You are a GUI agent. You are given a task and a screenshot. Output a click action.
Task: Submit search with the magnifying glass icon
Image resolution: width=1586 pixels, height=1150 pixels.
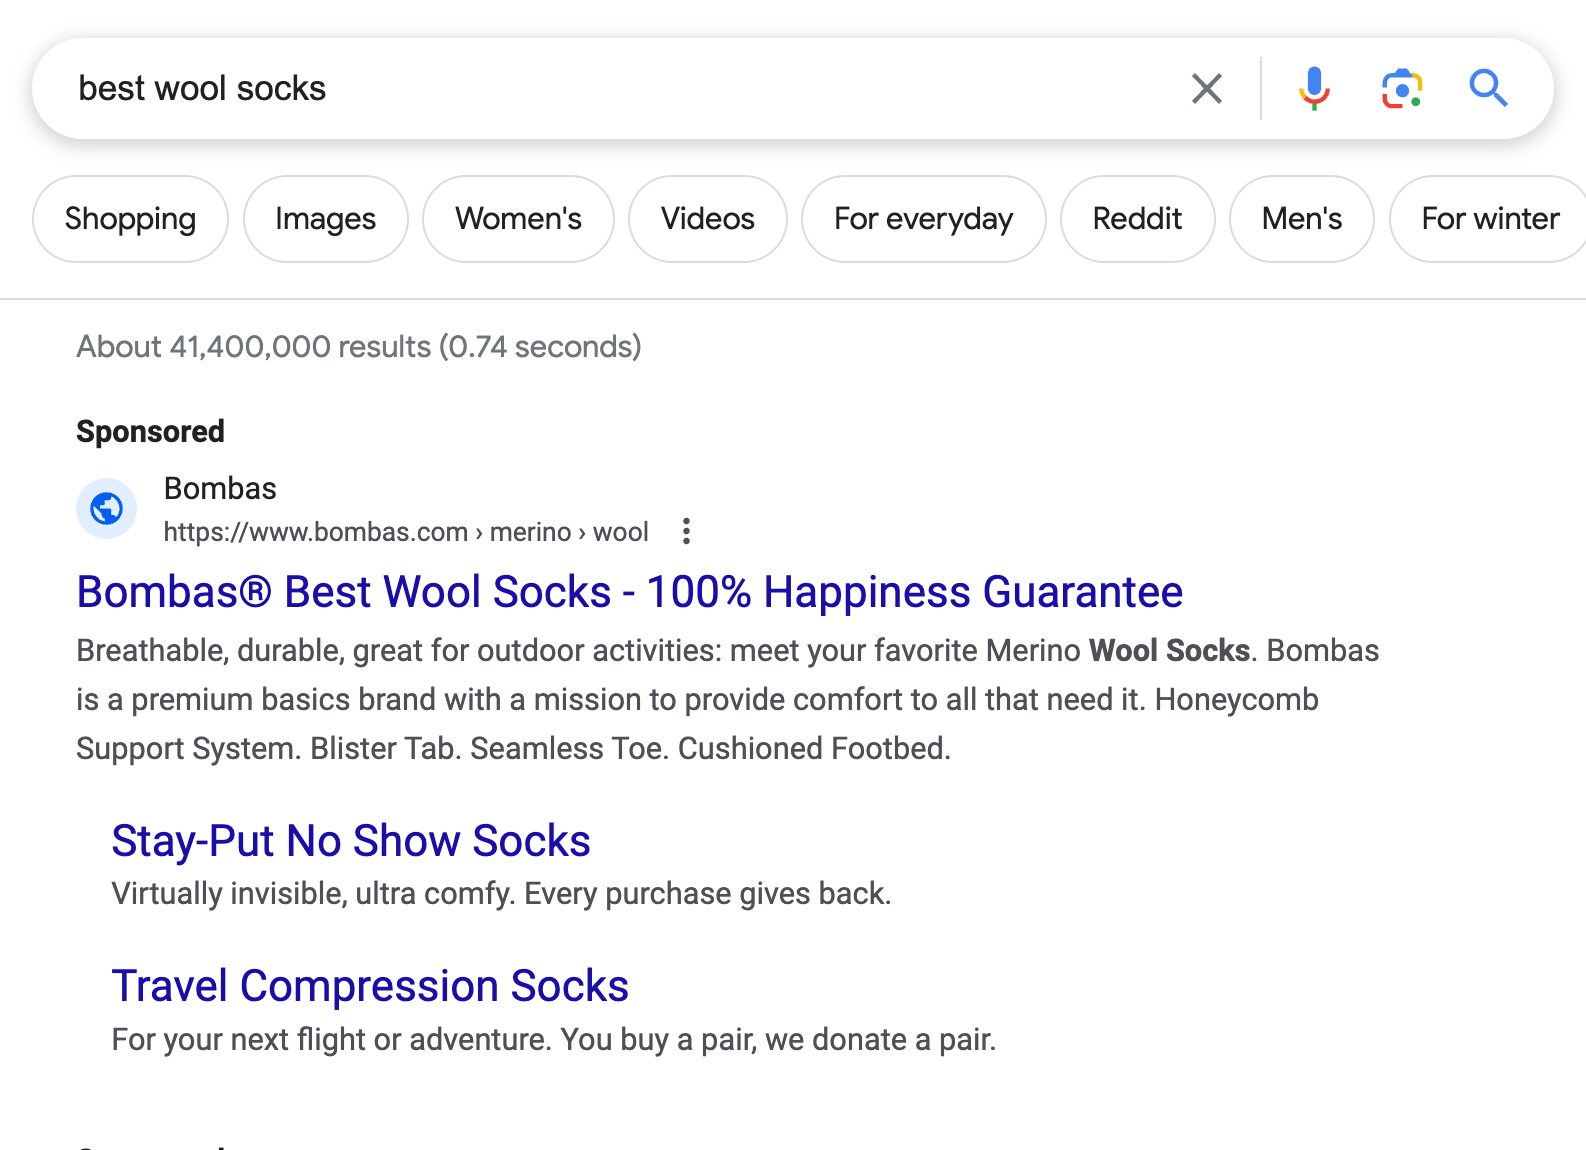click(1488, 88)
